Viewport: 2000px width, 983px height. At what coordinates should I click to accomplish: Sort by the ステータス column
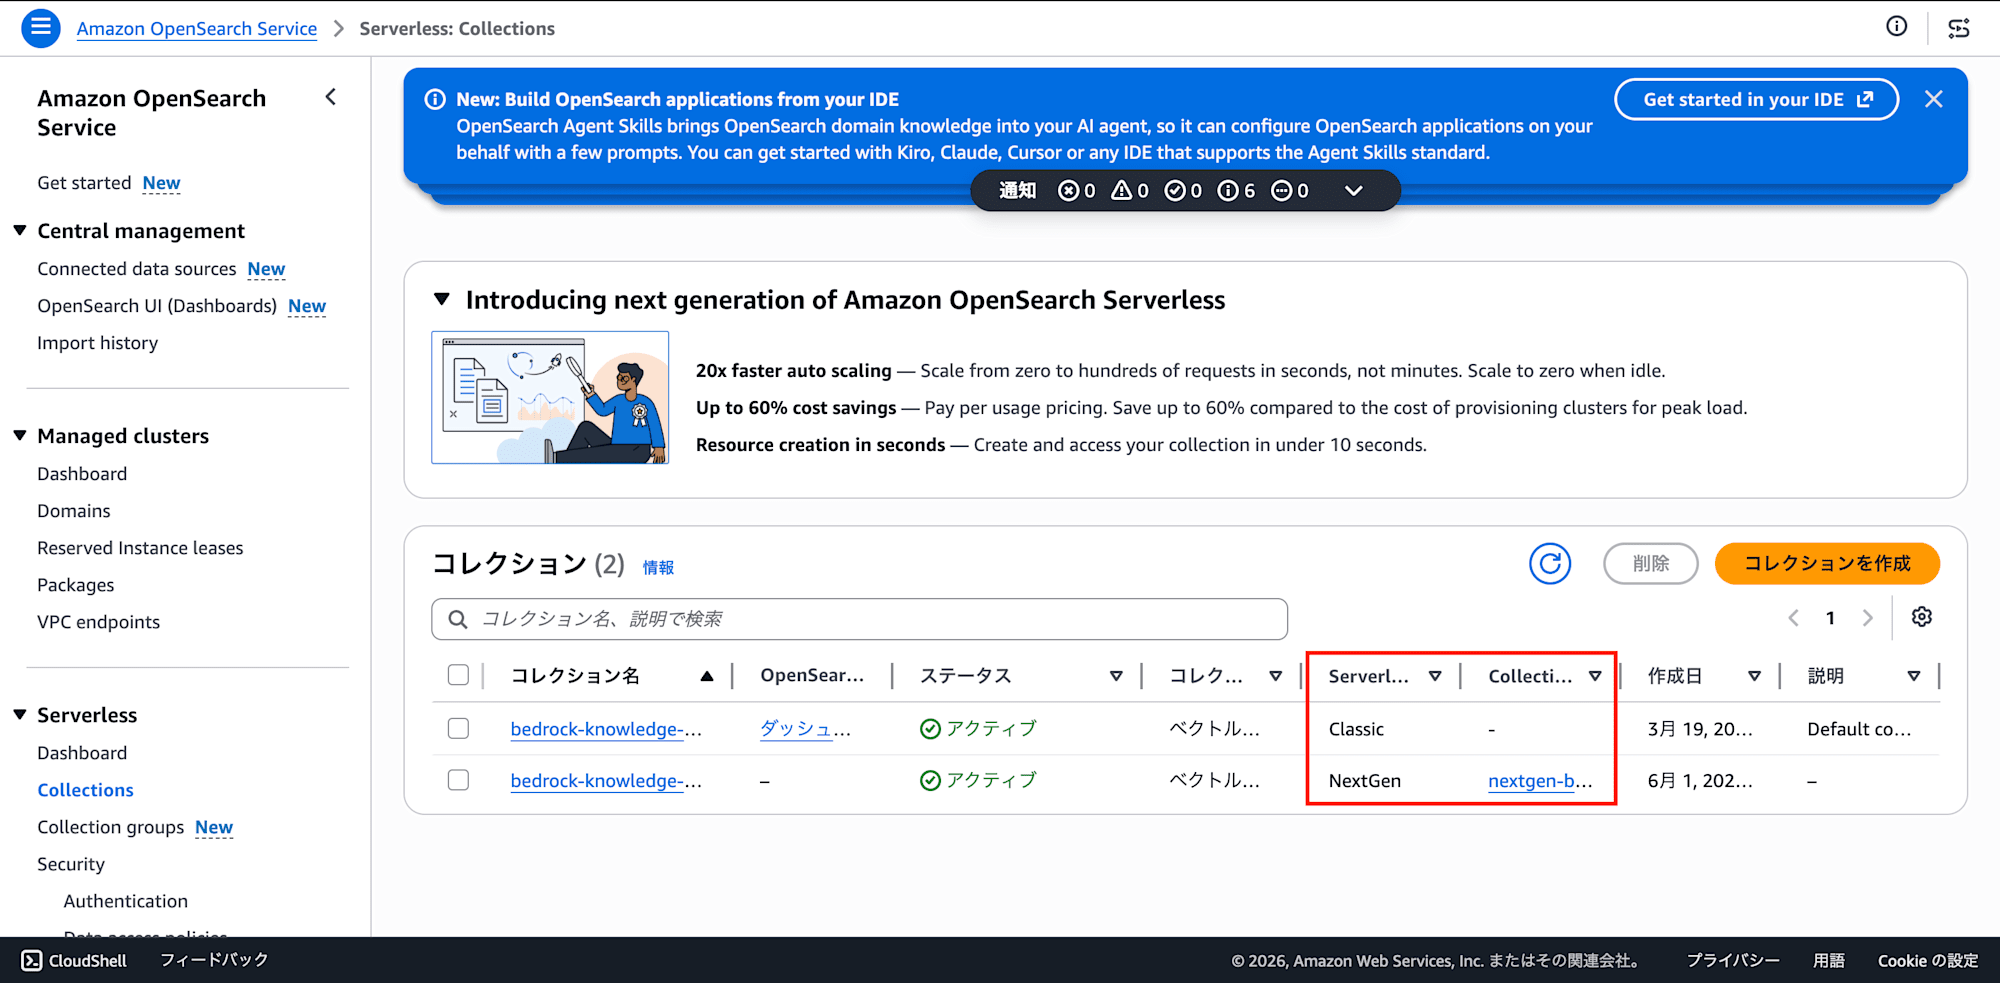(1116, 676)
